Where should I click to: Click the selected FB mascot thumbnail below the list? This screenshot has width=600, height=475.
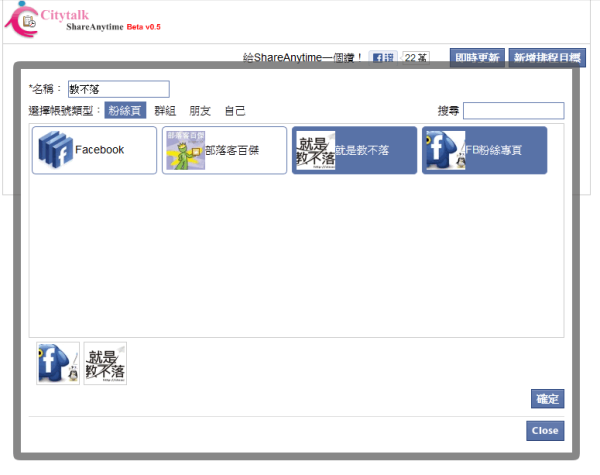click(x=58, y=363)
